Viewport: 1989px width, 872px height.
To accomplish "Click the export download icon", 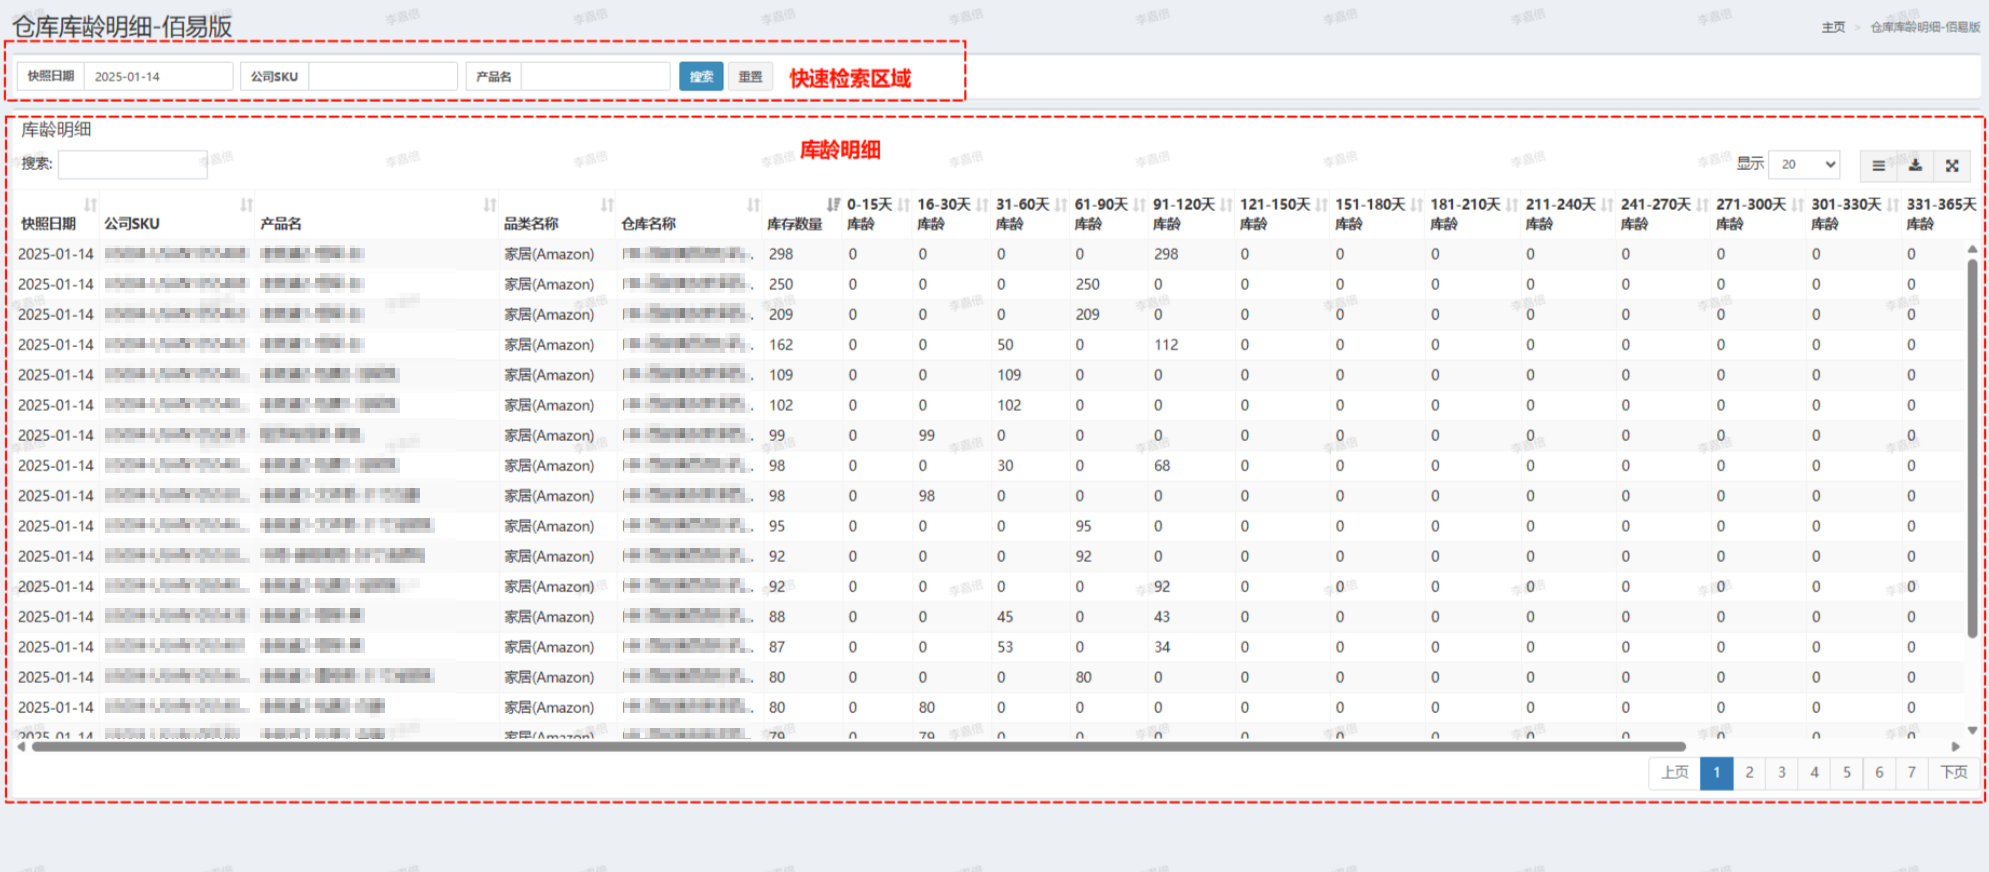I will (x=1915, y=165).
